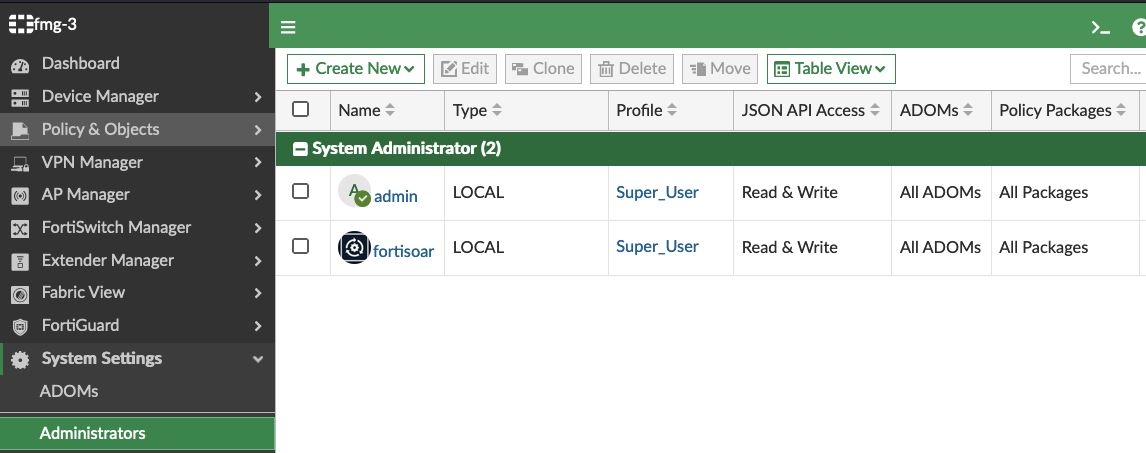Click the Device Manager icon

pyautogui.click(x=20, y=97)
